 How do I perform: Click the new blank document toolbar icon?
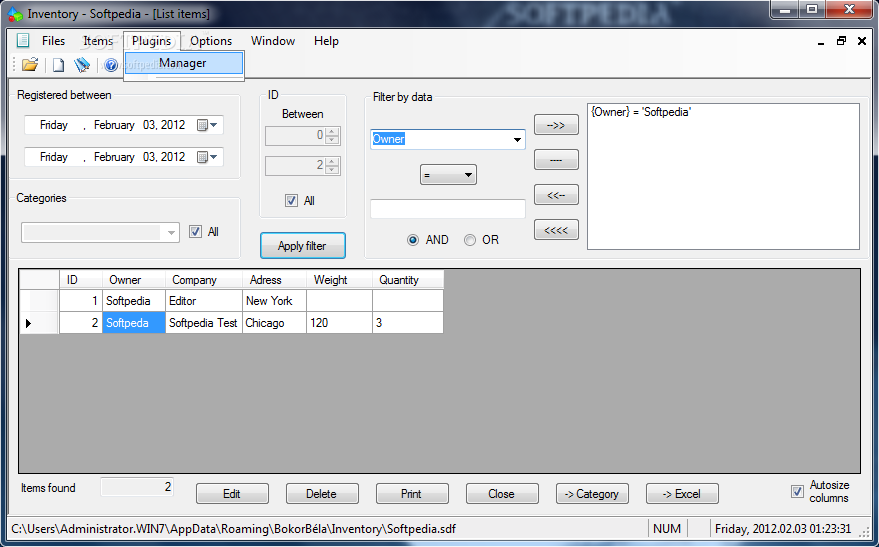58,65
